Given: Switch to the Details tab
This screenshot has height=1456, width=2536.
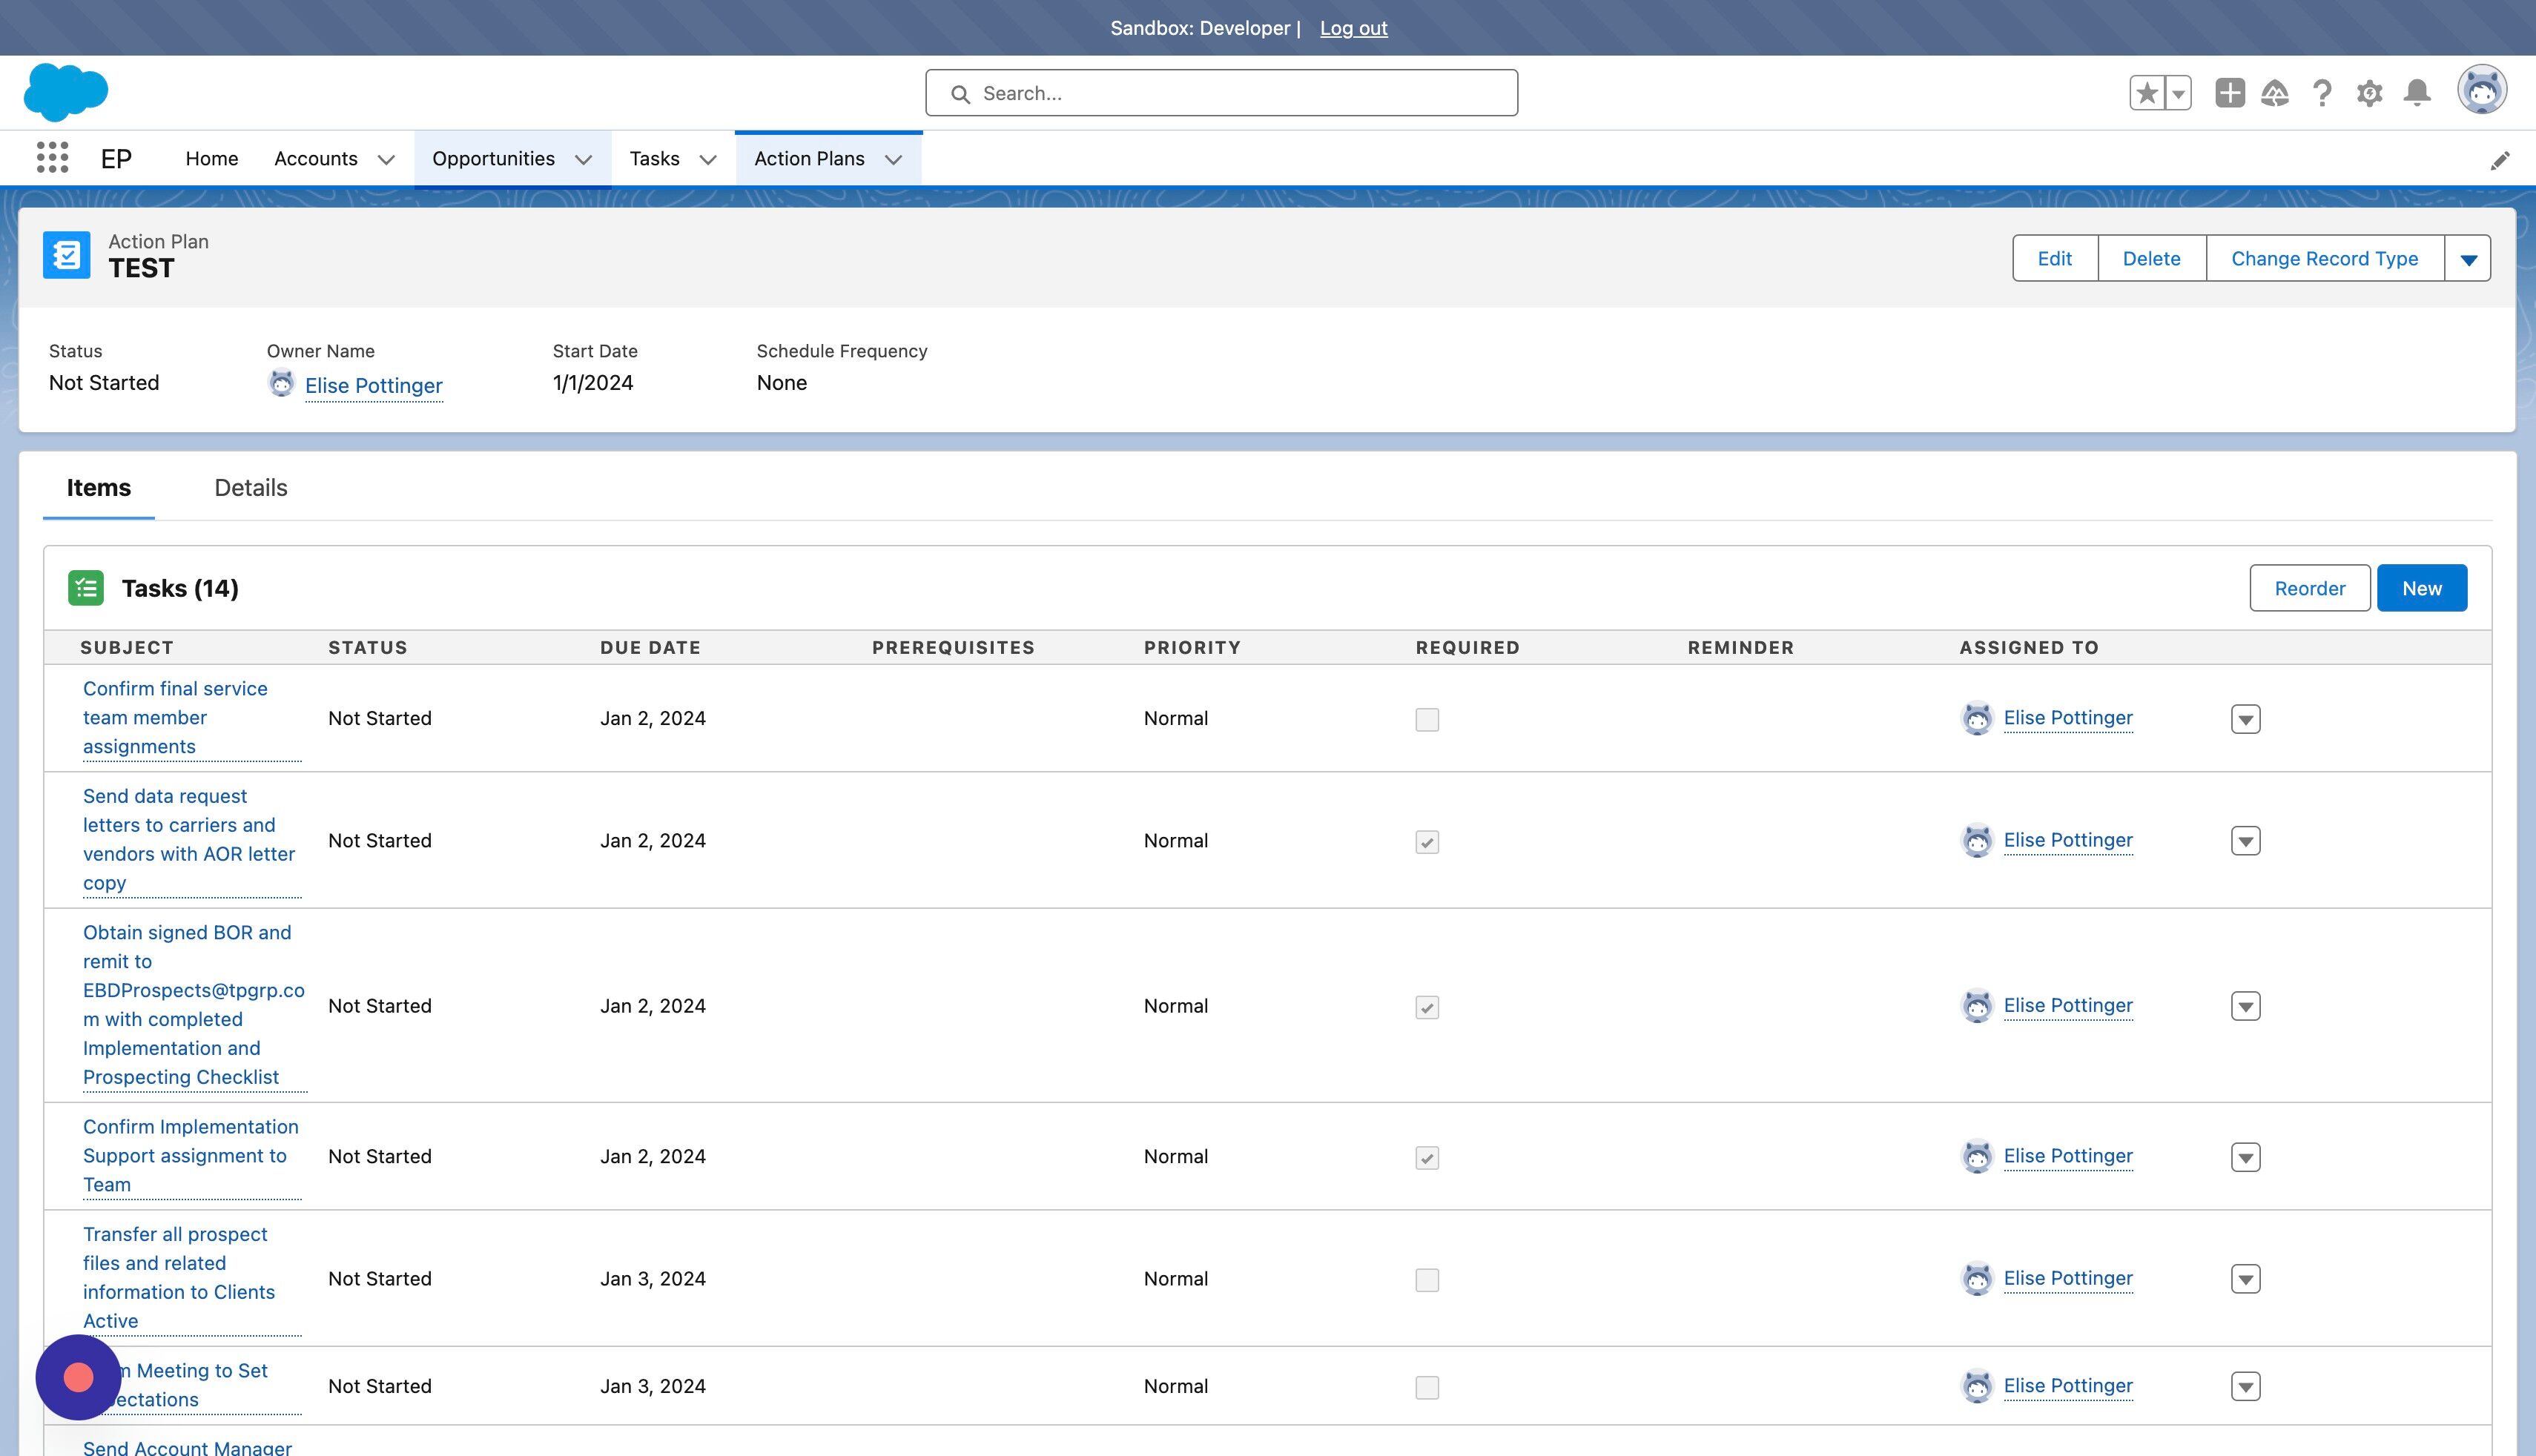Looking at the screenshot, I should pos(251,488).
